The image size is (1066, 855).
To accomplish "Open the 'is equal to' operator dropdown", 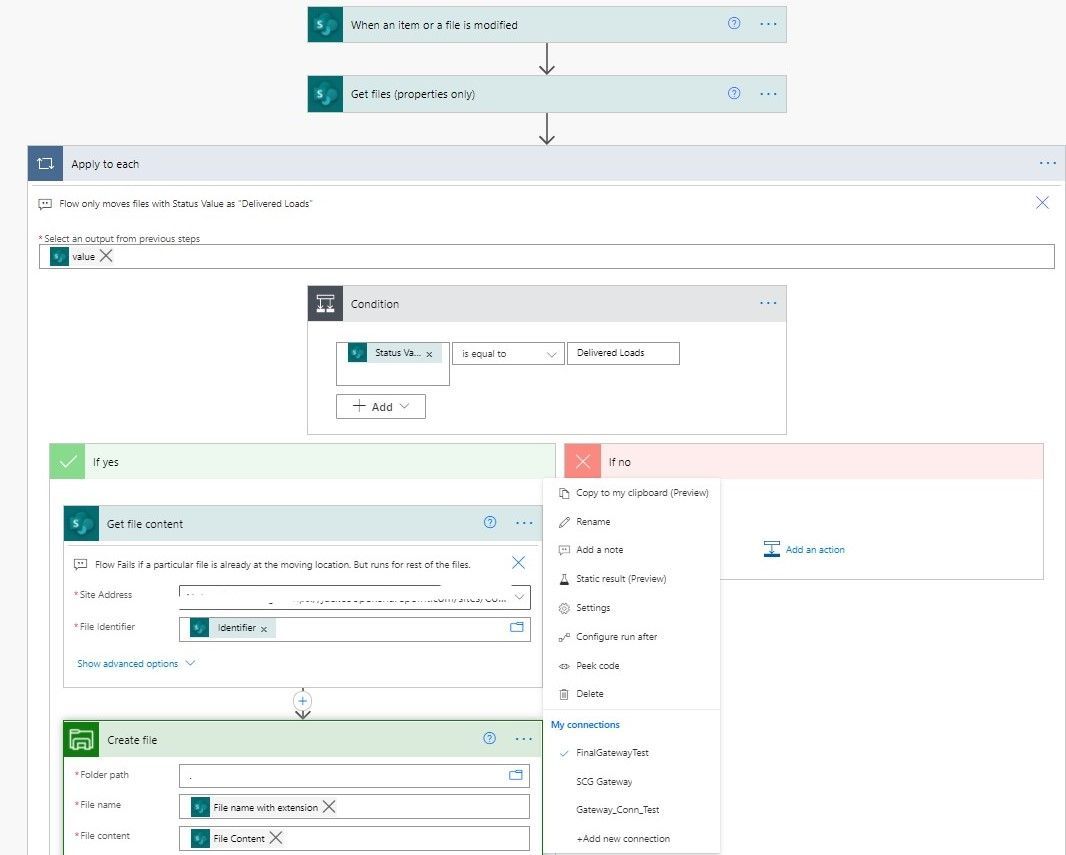I will click(507, 353).
